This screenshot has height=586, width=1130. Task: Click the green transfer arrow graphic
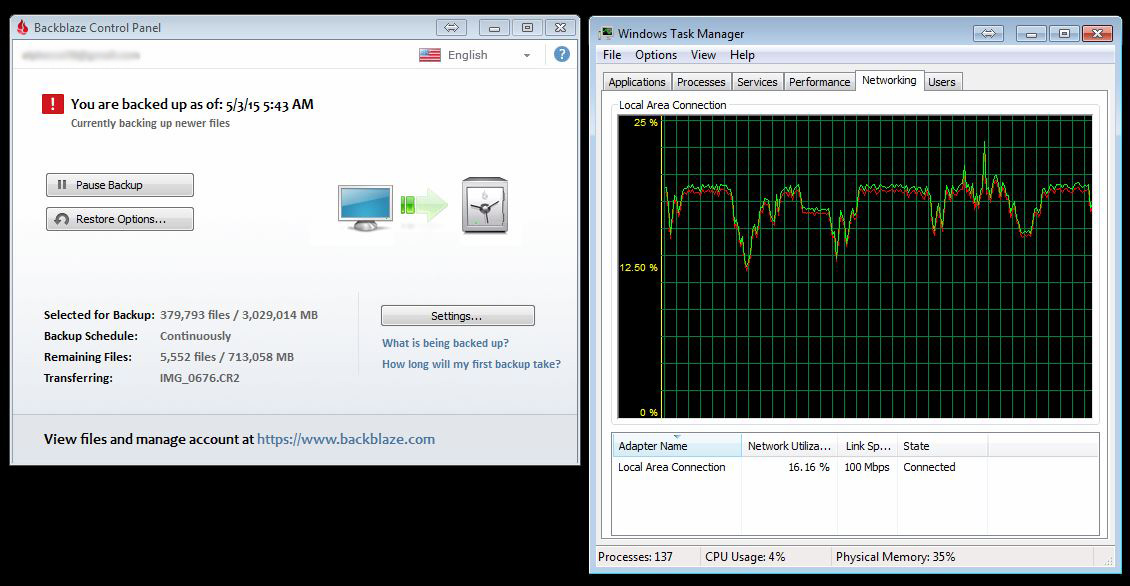[424, 205]
